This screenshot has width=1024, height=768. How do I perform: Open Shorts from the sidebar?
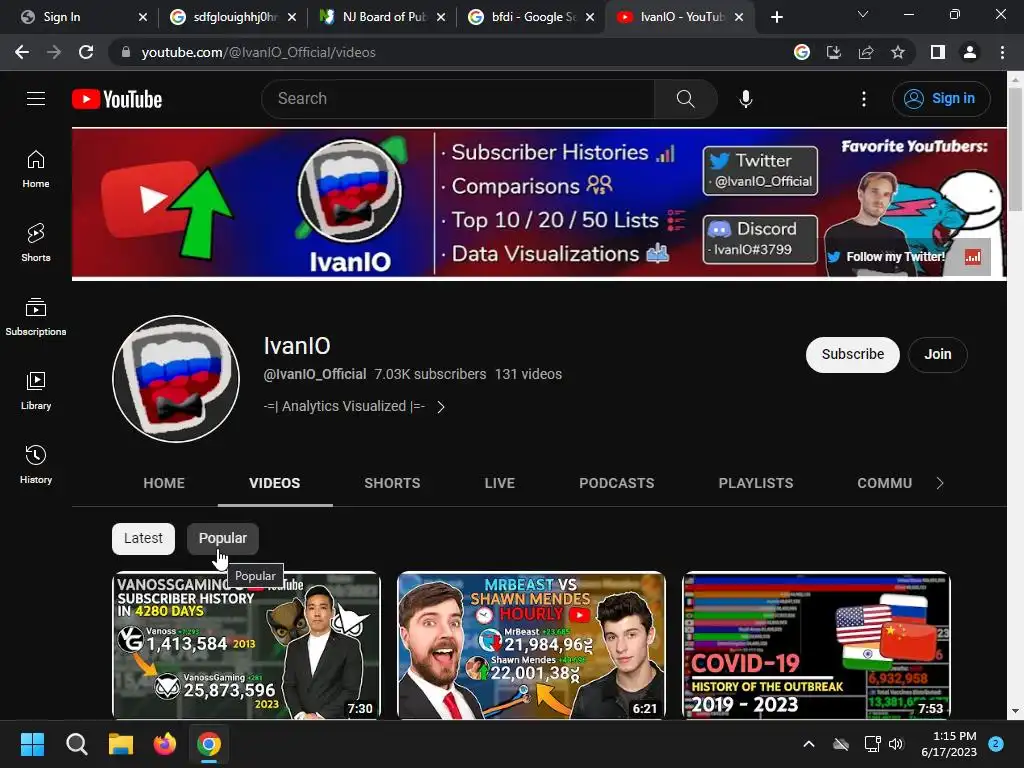pos(36,243)
